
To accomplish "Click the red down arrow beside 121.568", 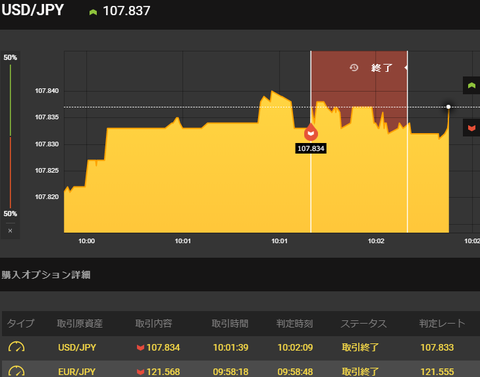I will click(x=140, y=372).
